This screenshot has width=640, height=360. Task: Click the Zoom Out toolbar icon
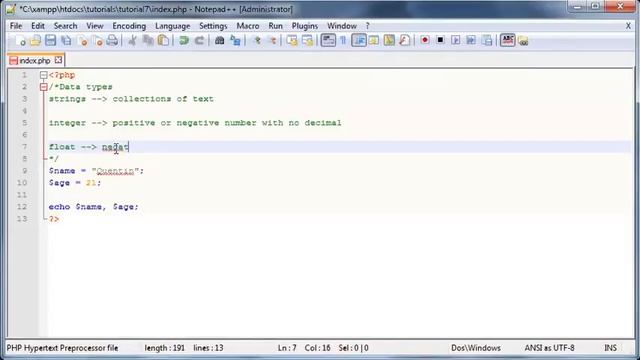coord(272,40)
